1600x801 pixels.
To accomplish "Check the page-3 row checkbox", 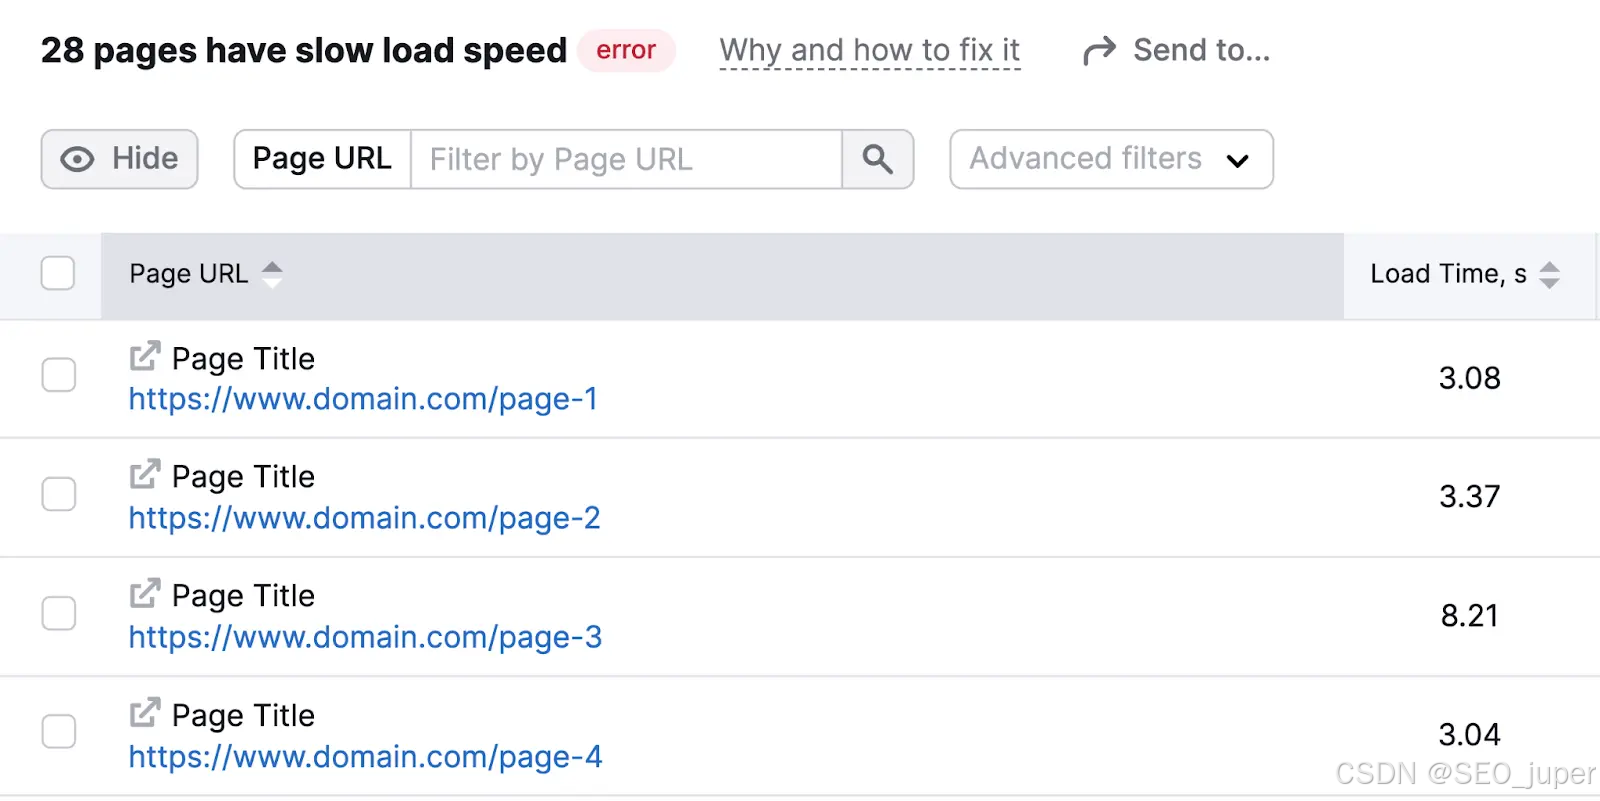I will (x=59, y=613).
